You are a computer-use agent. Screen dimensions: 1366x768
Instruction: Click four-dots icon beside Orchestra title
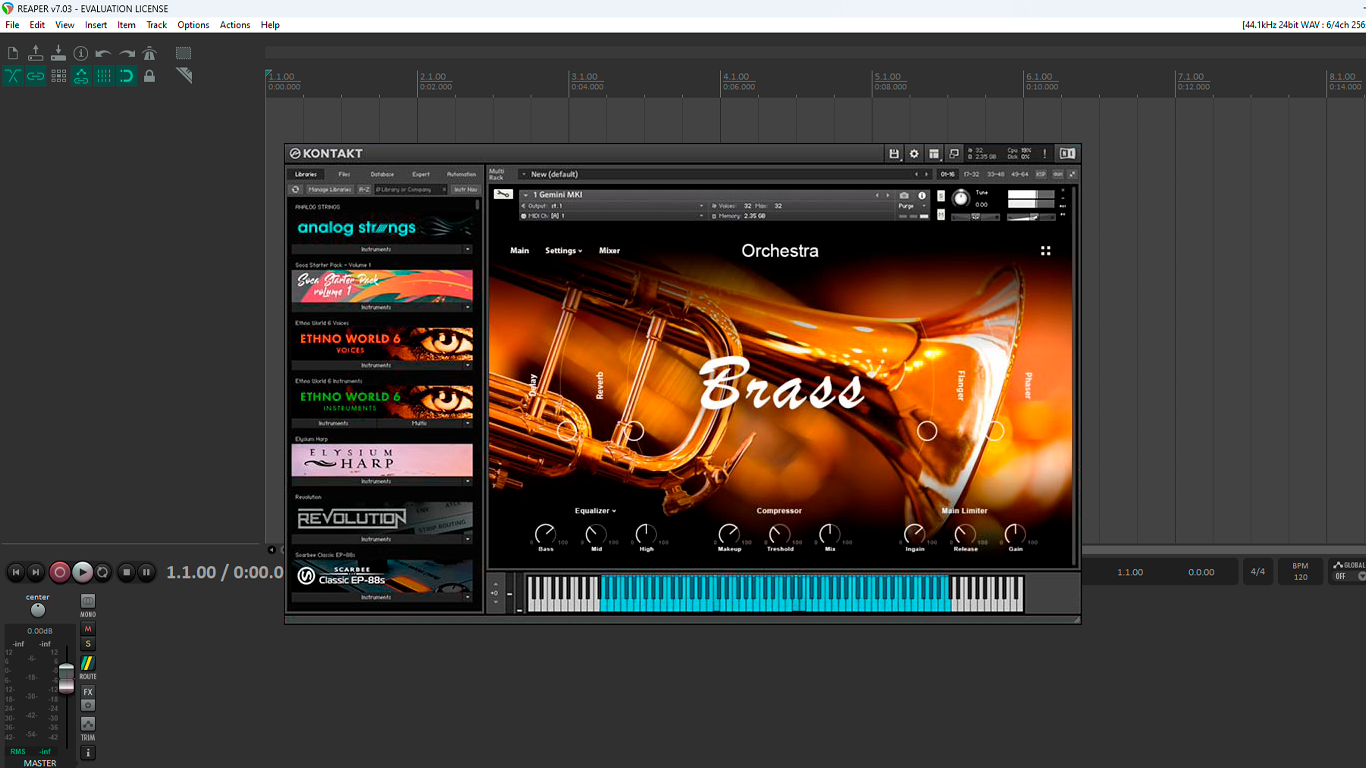coord(1045,251)
